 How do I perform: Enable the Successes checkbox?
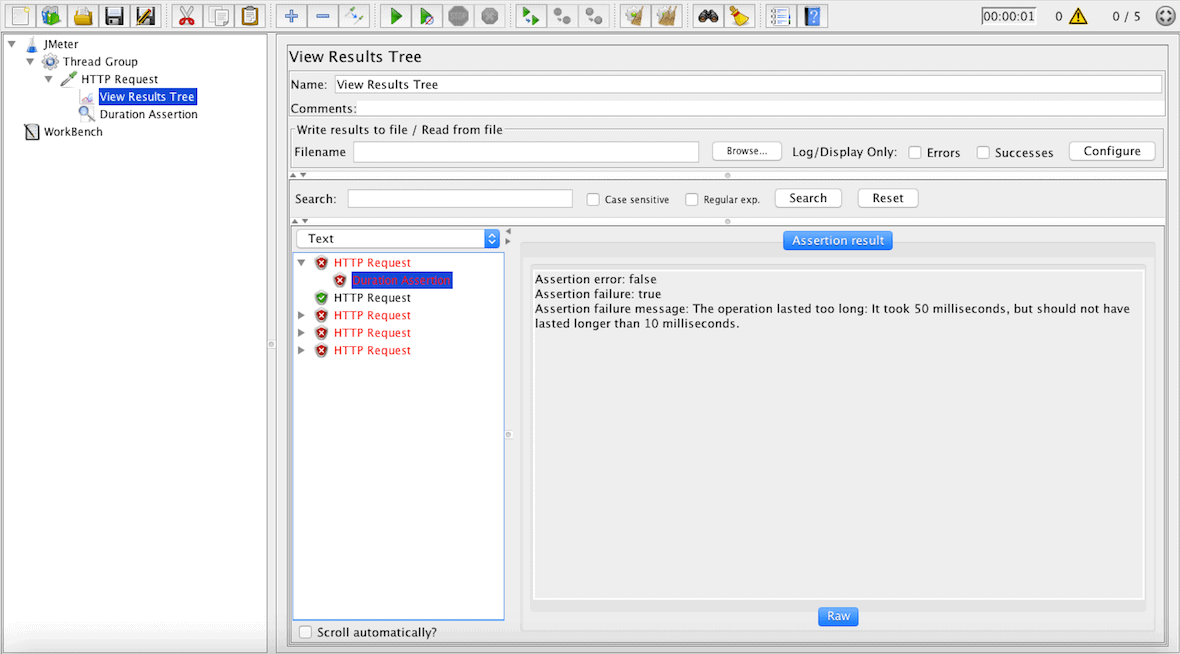tap(983, 153)
